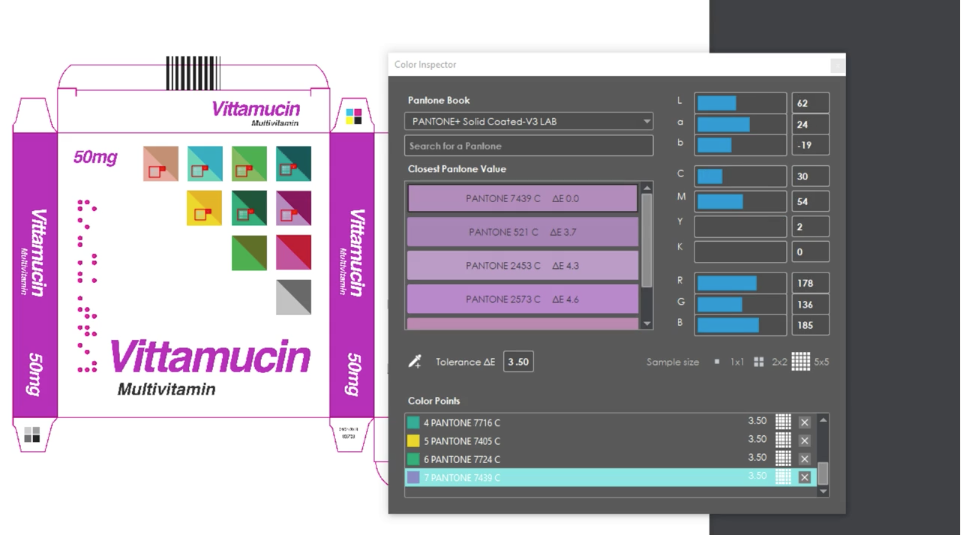Click the yellow swatch color point marker
The width and height of the screenshot is (961, 535).
click(x=202, y=214)
